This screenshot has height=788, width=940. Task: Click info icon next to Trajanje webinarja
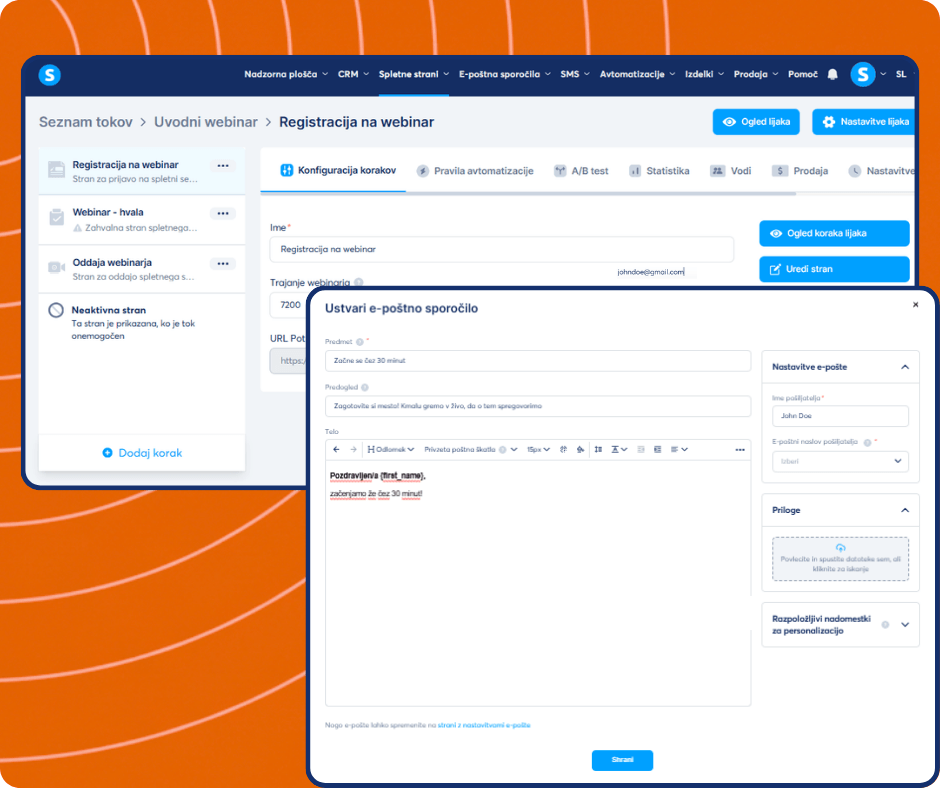pos(358,282)
